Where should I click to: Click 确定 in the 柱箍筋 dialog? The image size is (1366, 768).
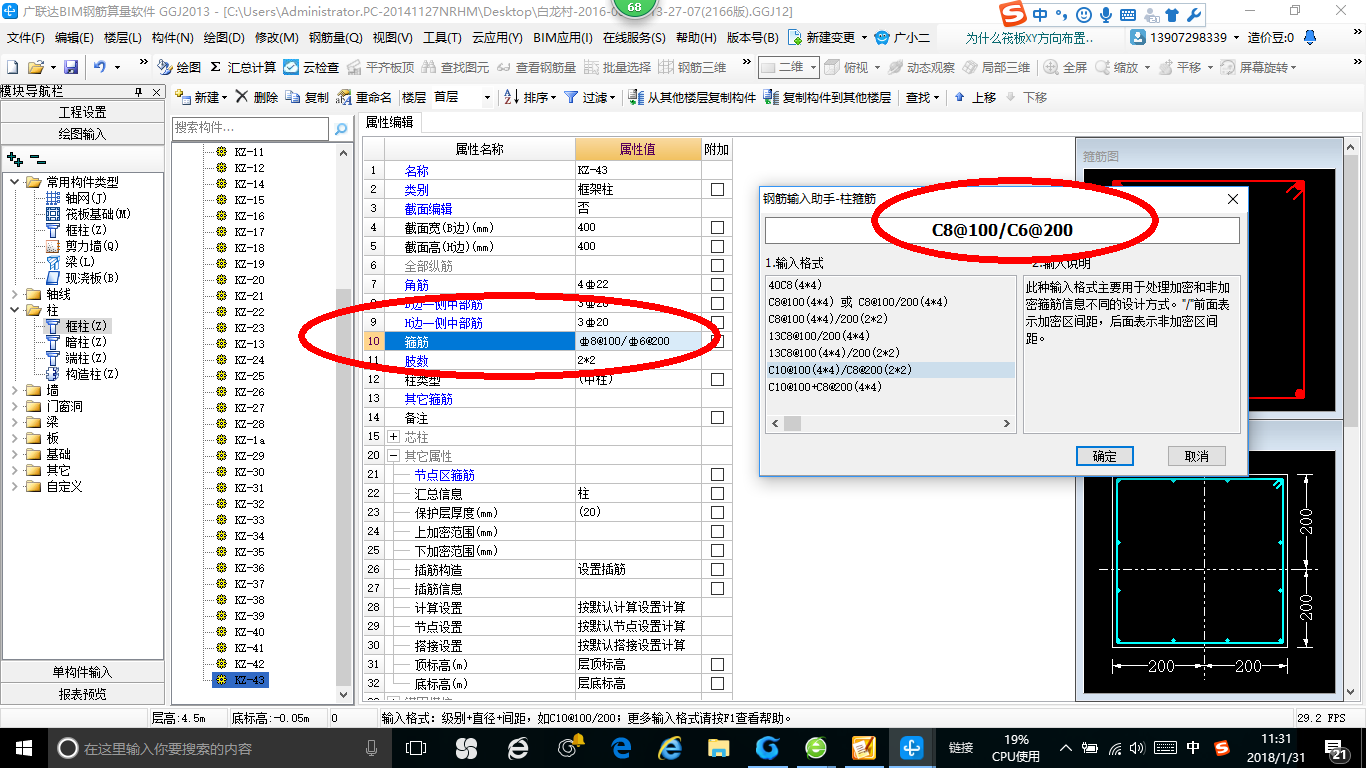pos(1105,456)
